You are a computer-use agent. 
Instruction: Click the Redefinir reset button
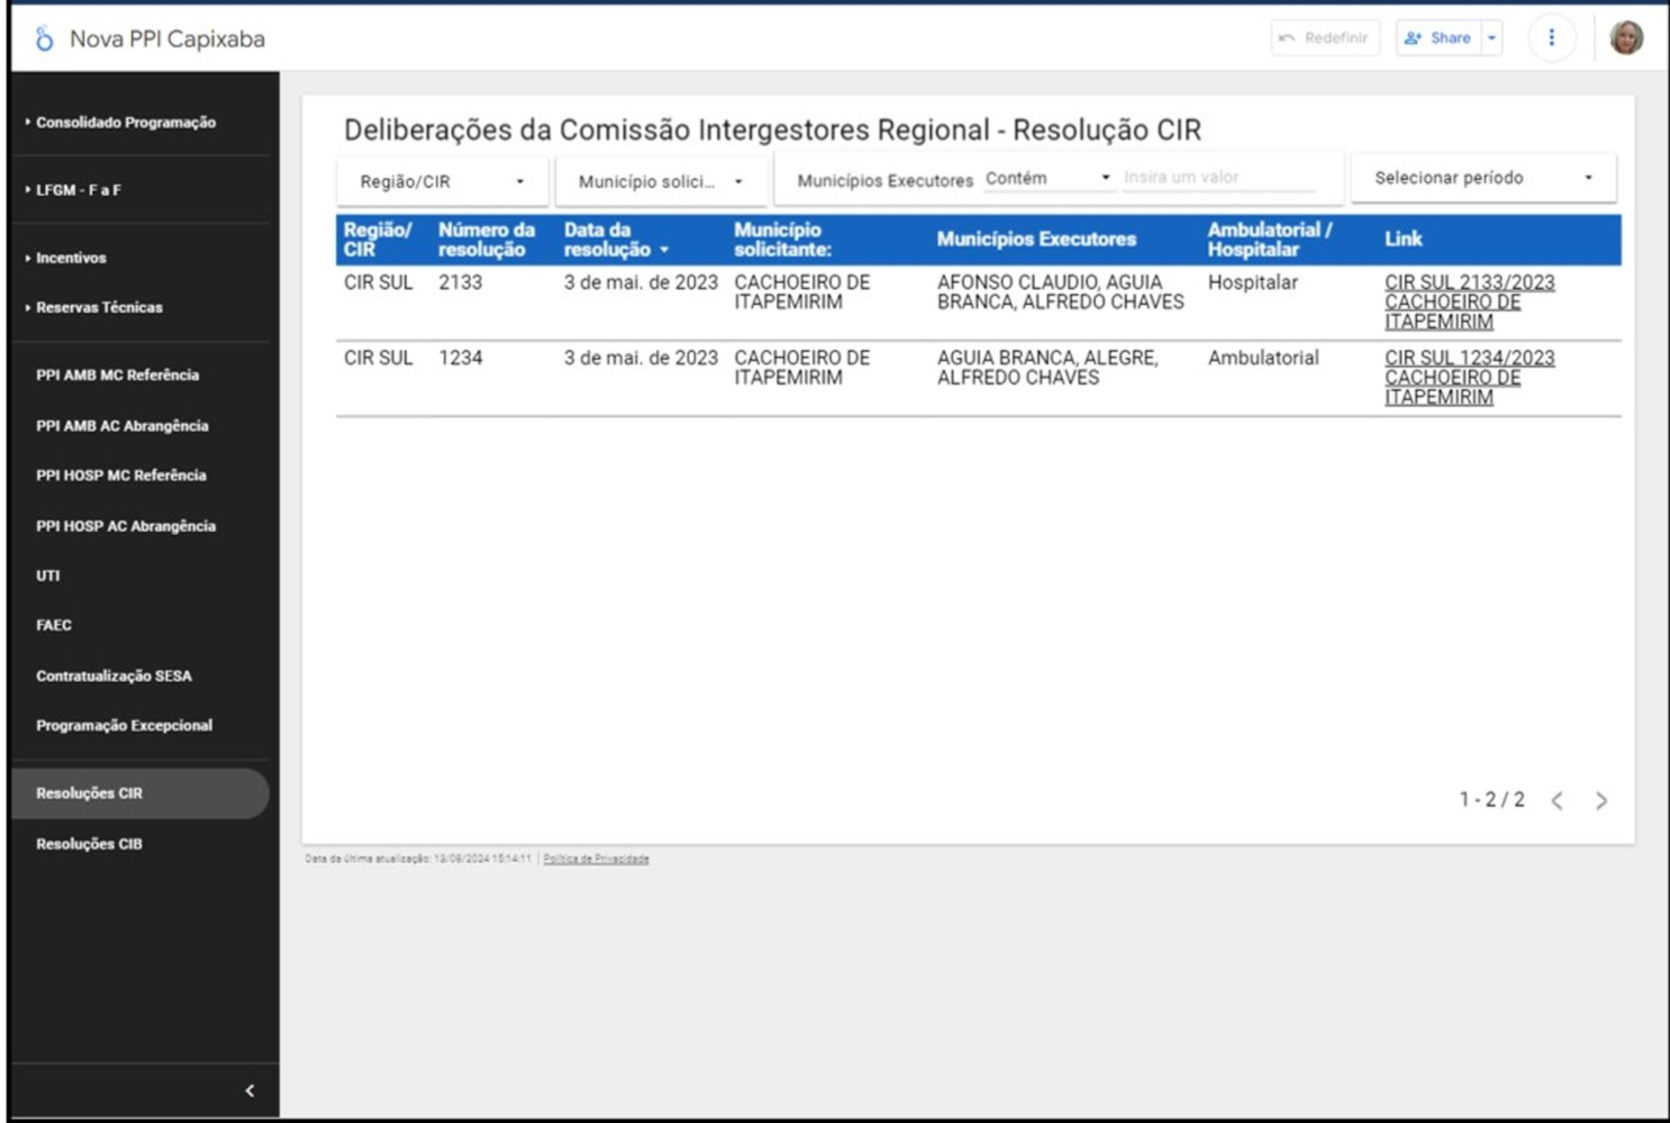click(1324, 38)
